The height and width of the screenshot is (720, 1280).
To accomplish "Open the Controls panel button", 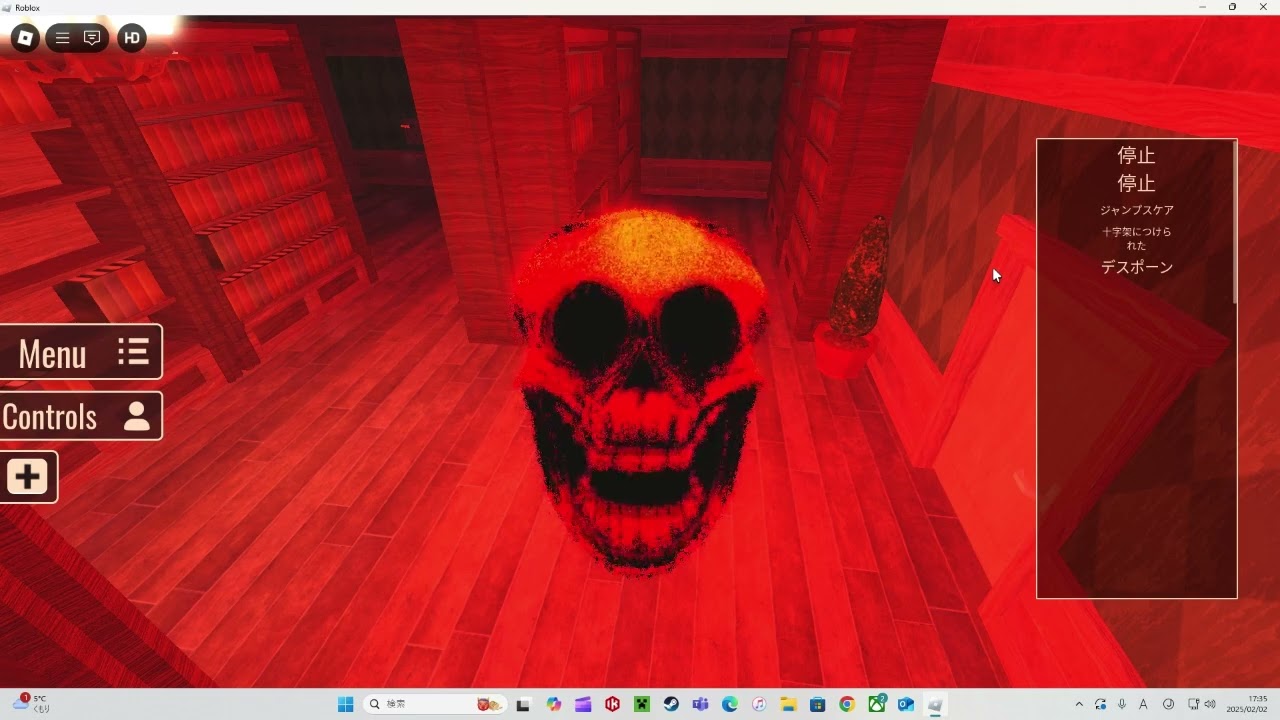I will [x=80, y=416].
